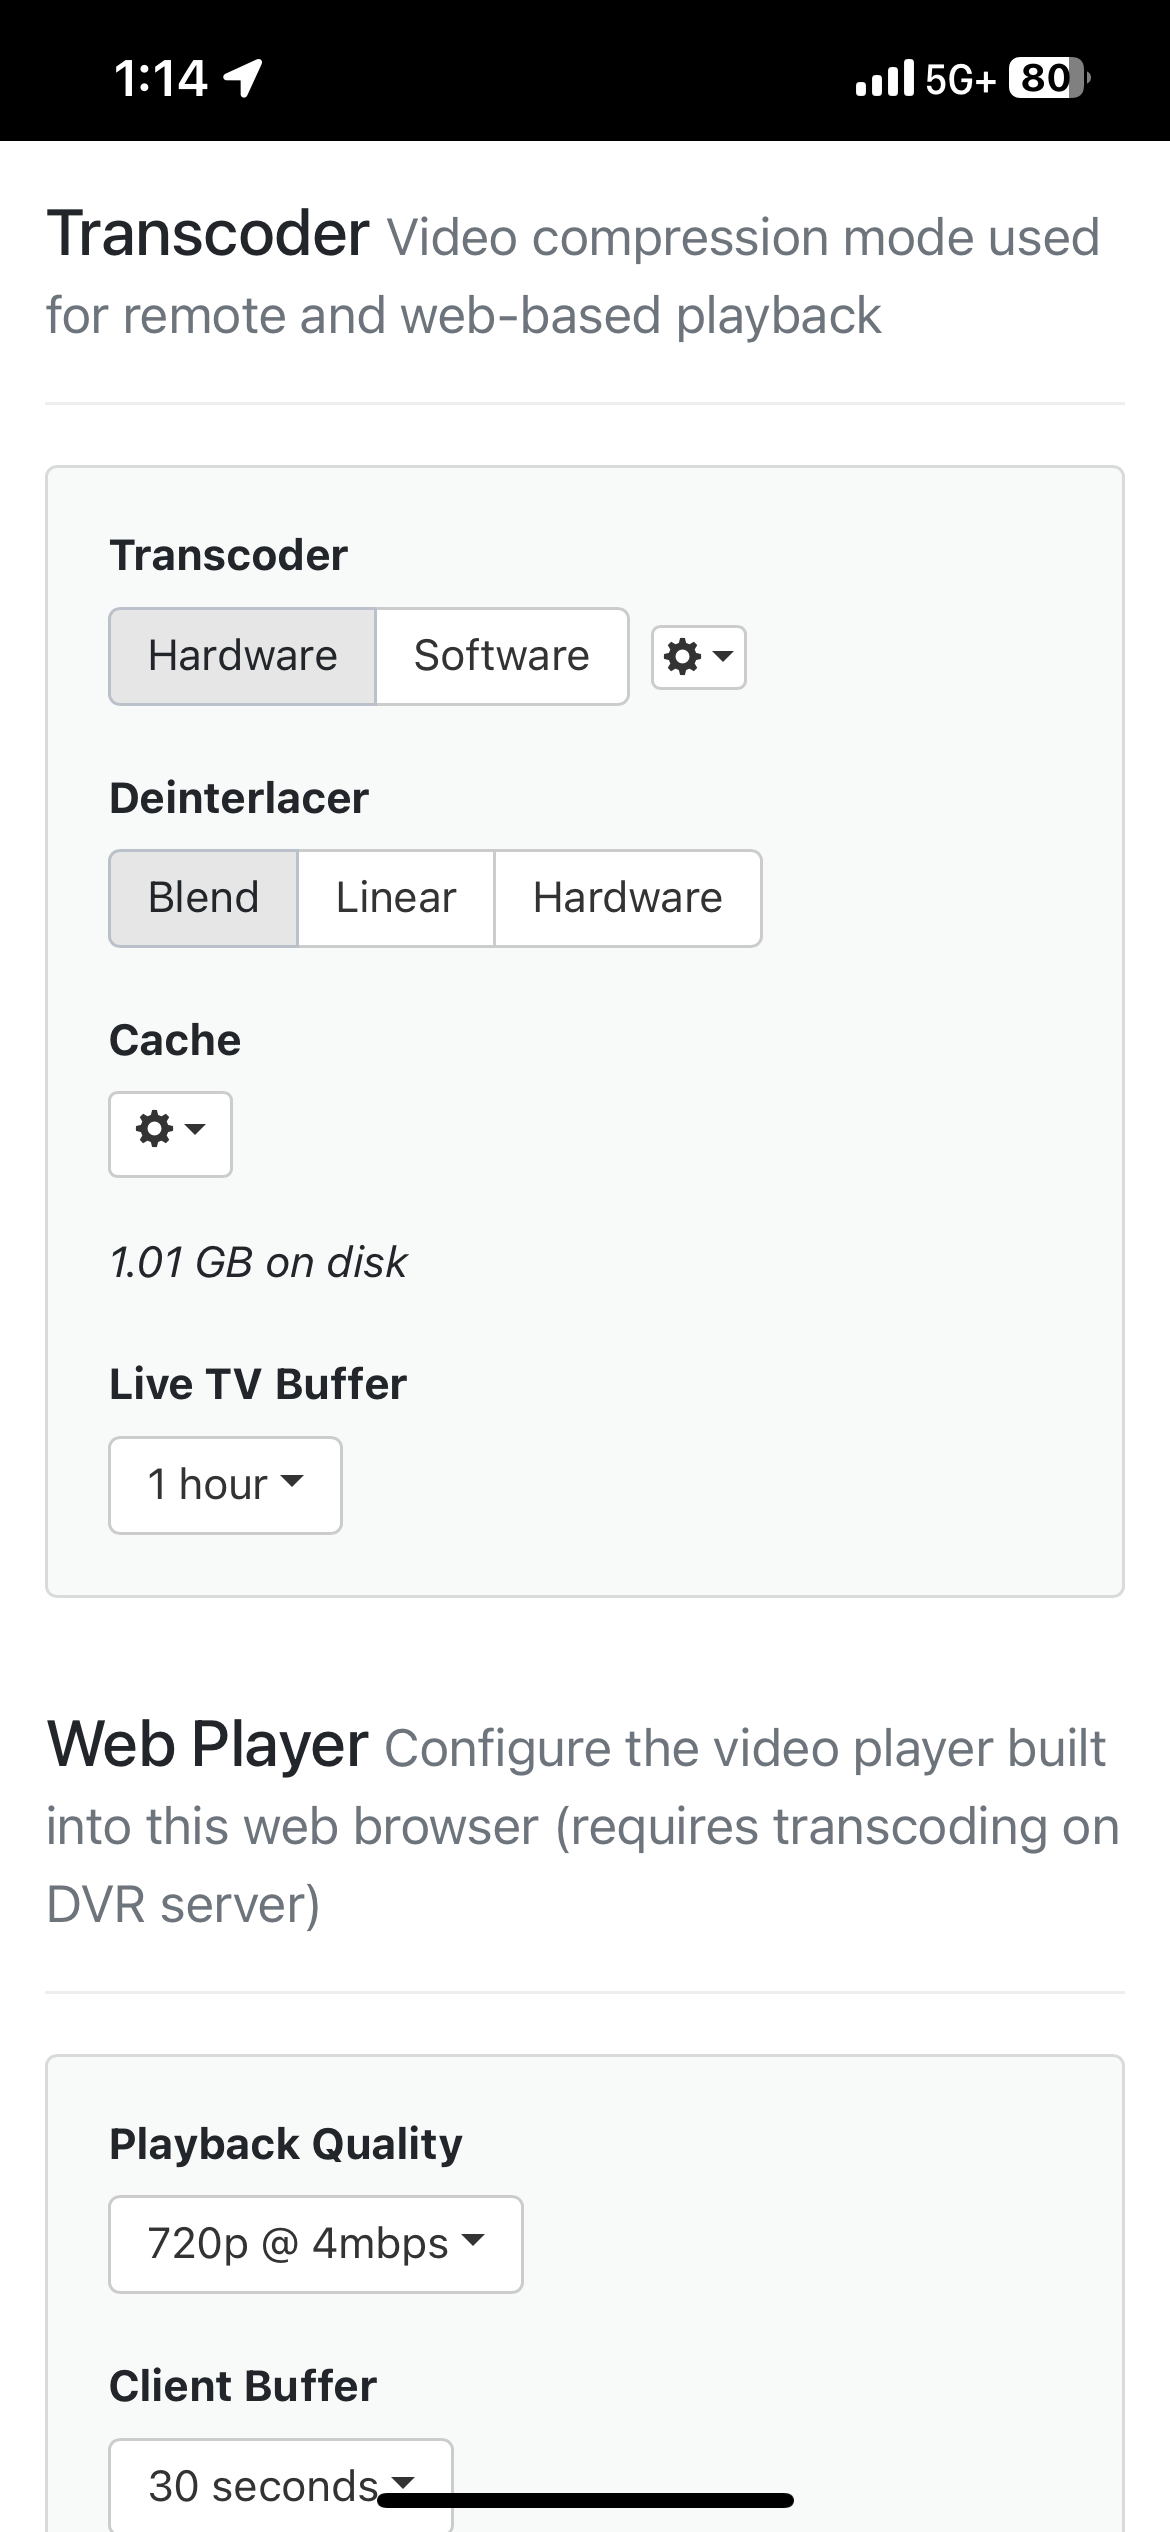Open the Transcoder gear settings menu
The width and height of the screenshot is (1170, 2532).
(x=698, y=657)
